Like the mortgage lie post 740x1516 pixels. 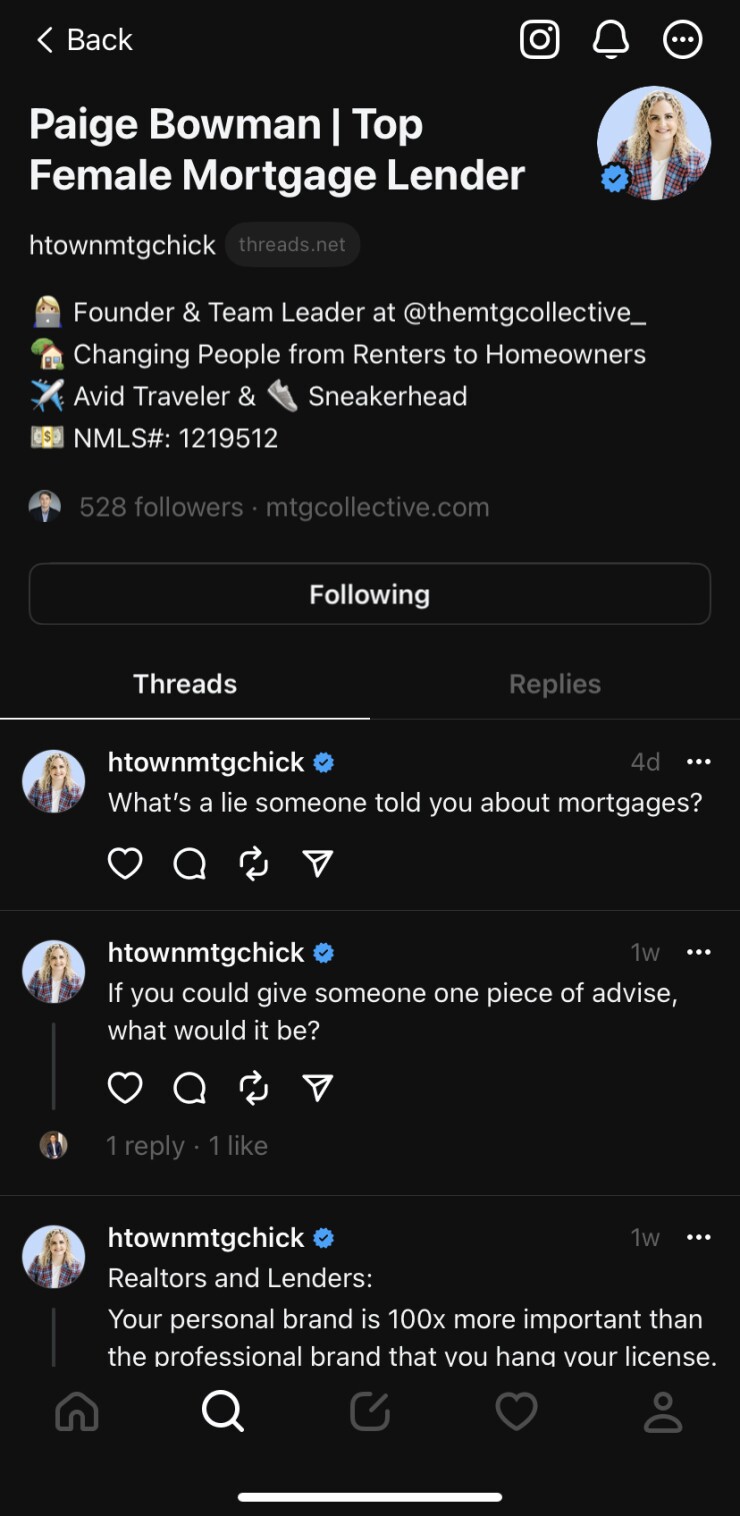point(124,863)
